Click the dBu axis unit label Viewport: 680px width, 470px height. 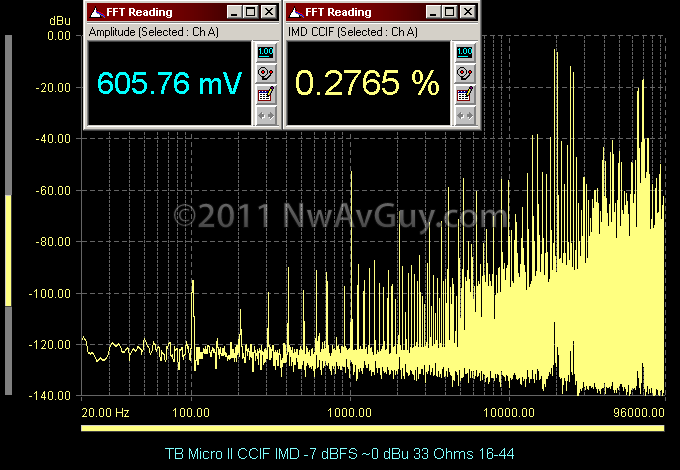(60, 20)
